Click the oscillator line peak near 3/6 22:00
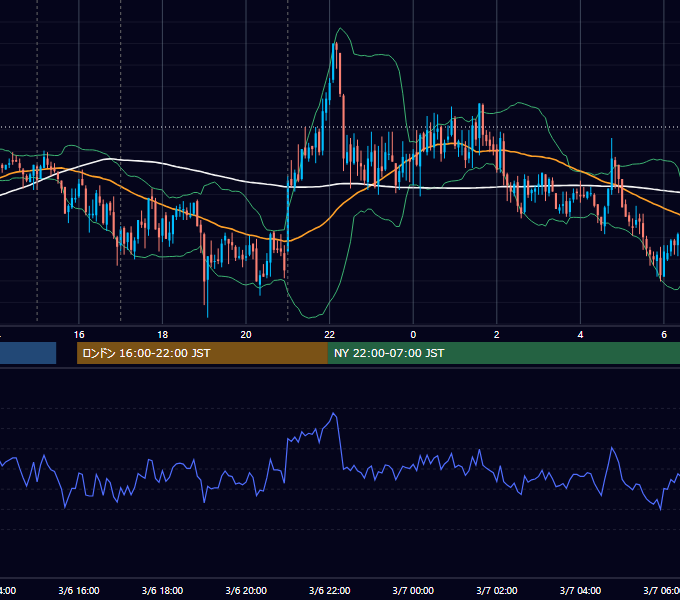Viewport: 680px width, 600px height. click(x=334, y=414)
